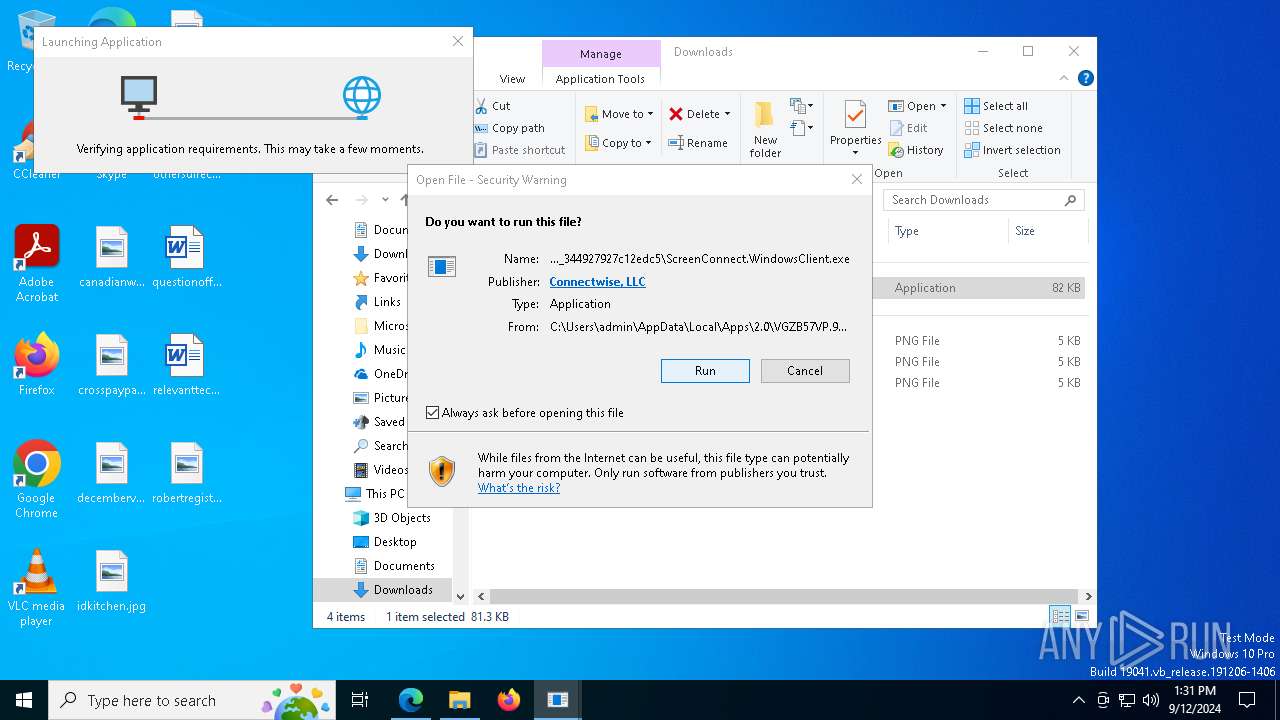This screenshot has width=1280, height=720.
Task: Close the Launching Application window
Action: [x=457, y=41]
